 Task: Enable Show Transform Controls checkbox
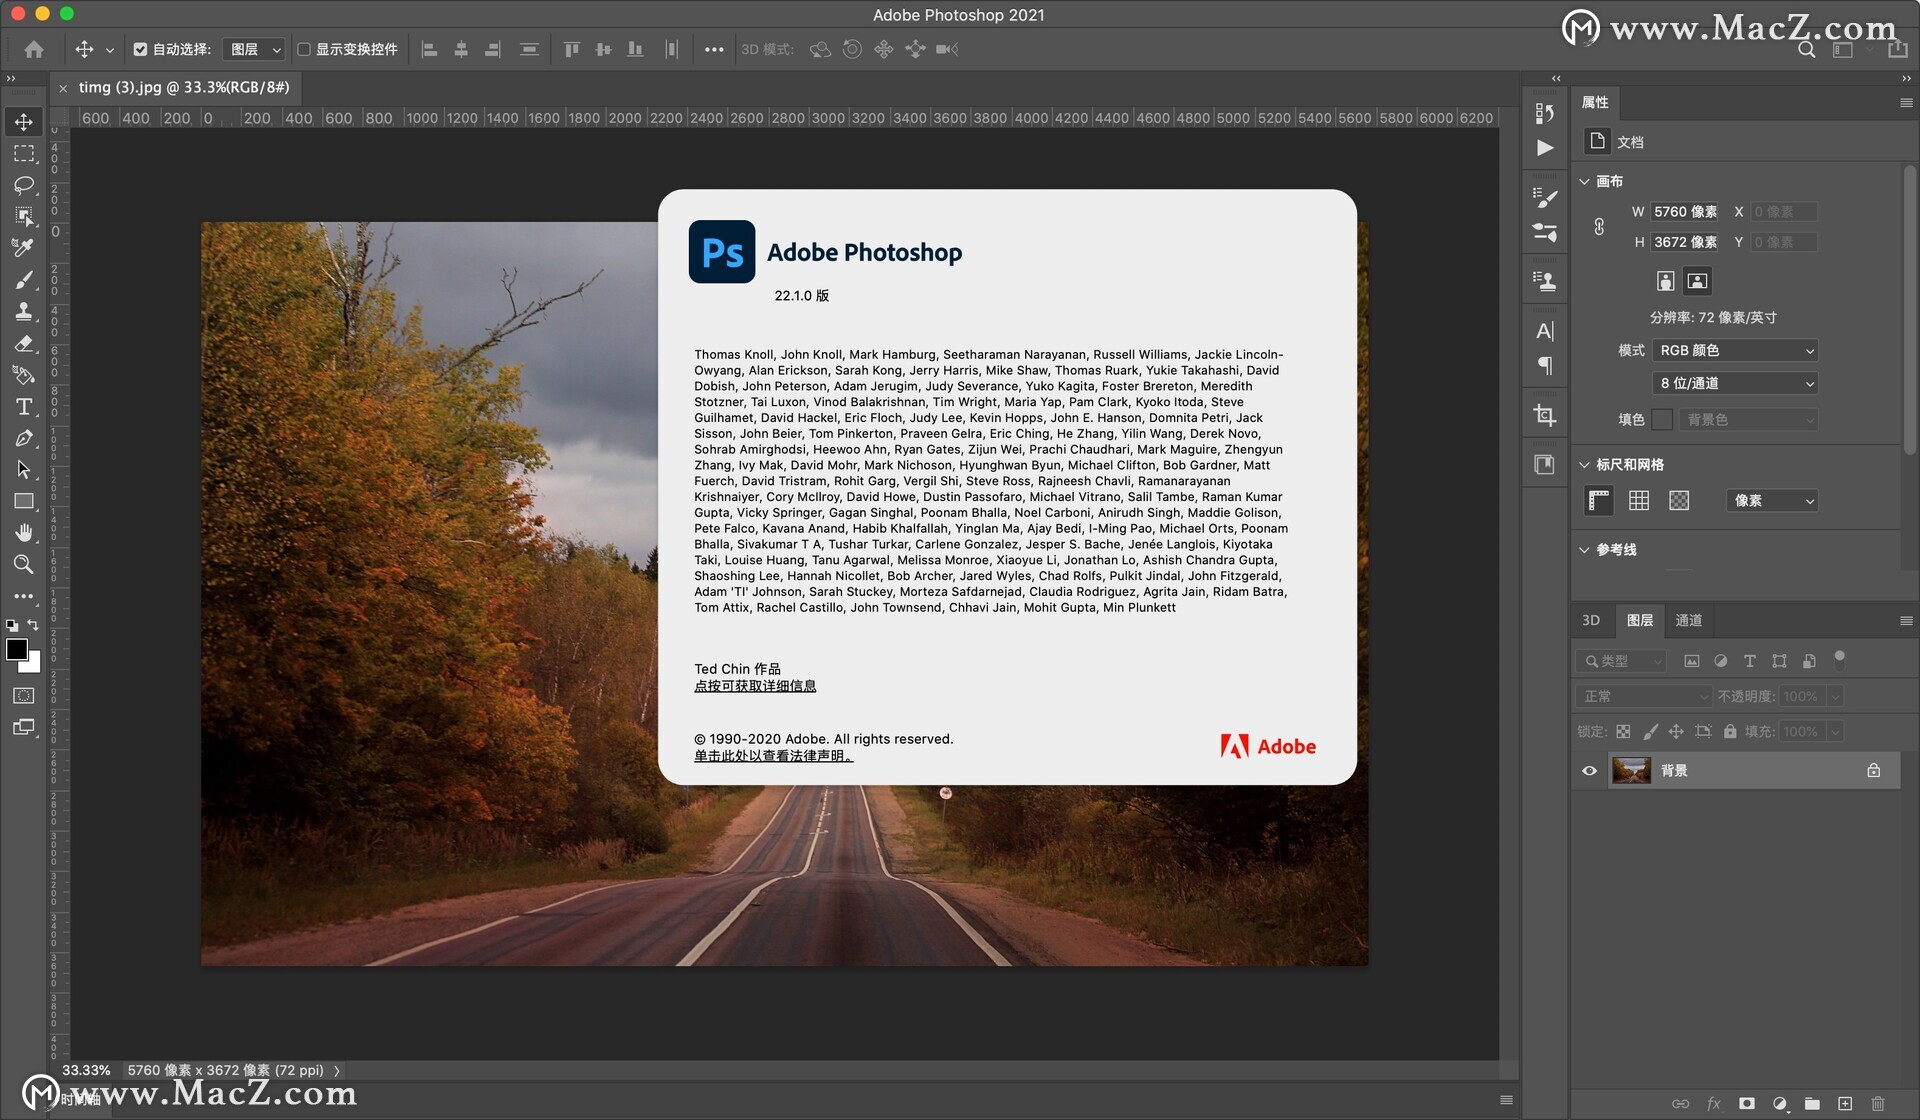(304, 49)
